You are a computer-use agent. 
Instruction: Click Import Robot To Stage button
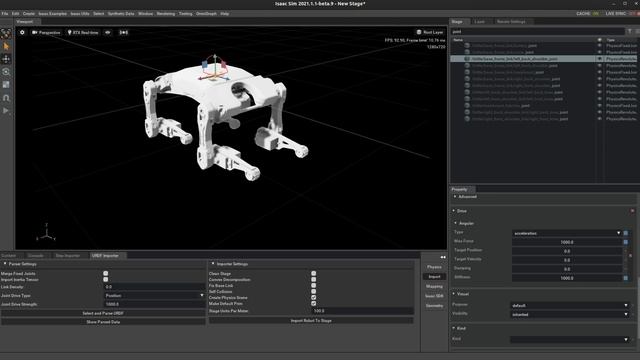(311, 321)
